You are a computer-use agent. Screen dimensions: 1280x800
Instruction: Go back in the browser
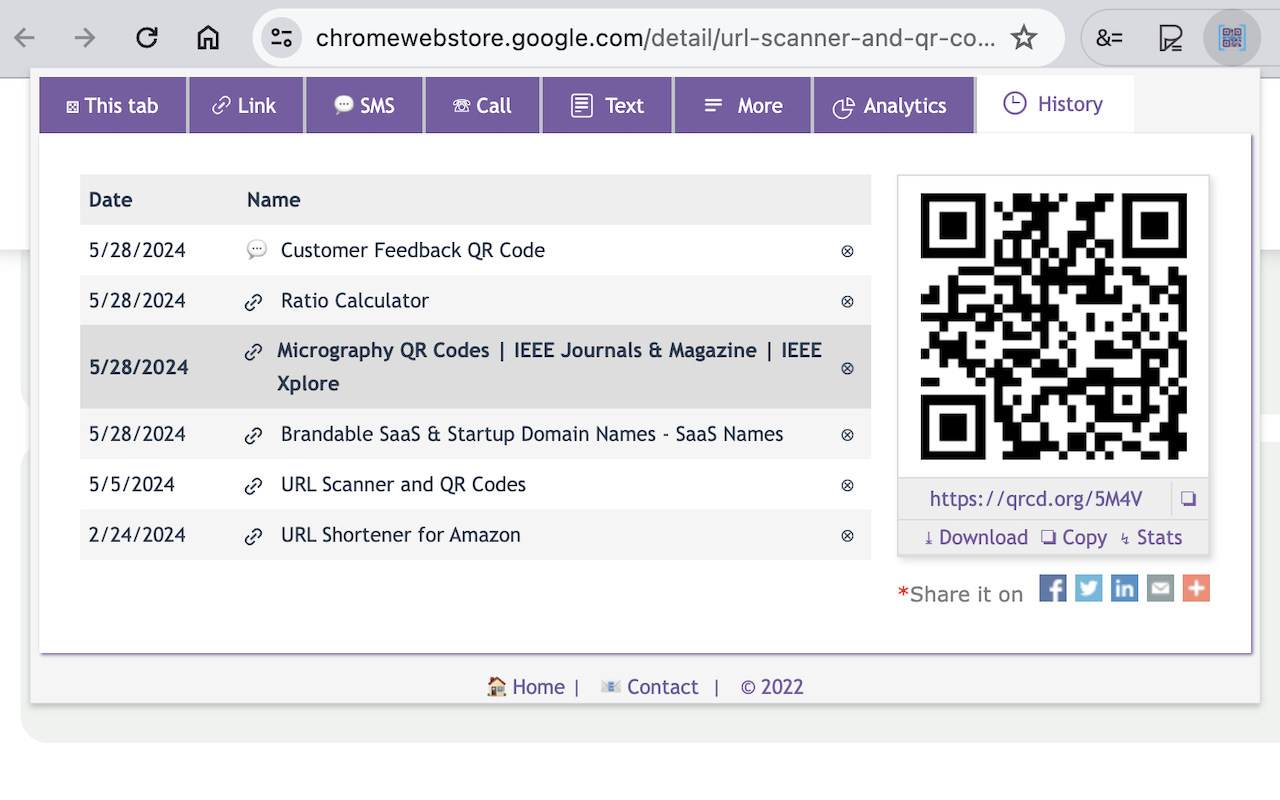[25, 38]
